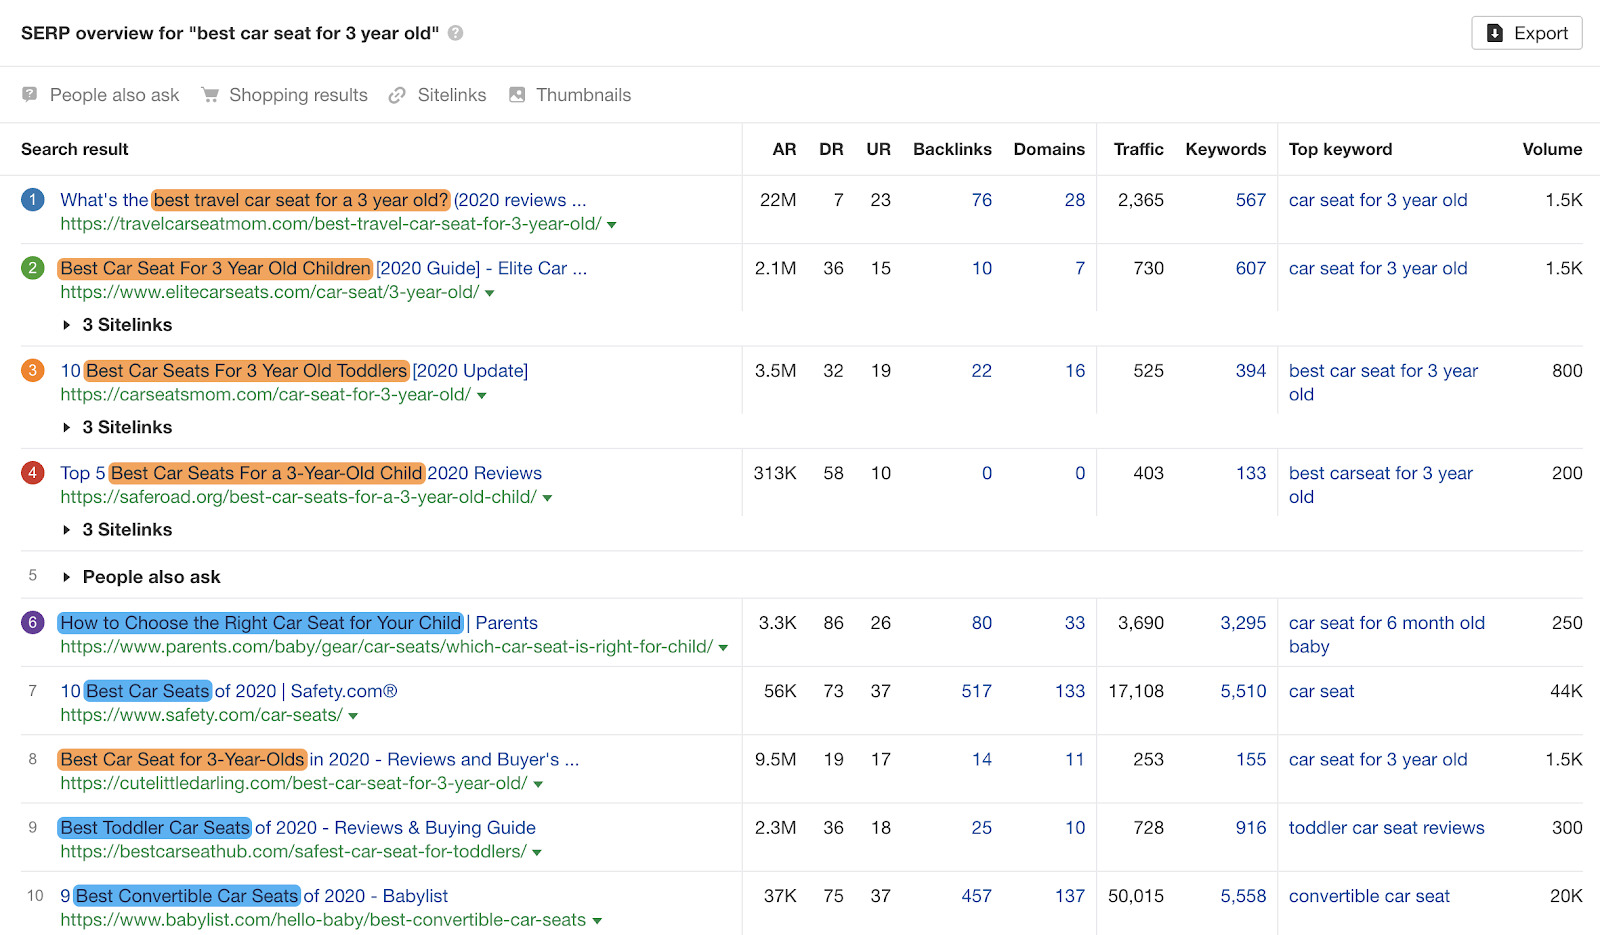
Task: Click the Export button
Action: click(x=1526, y=33)
